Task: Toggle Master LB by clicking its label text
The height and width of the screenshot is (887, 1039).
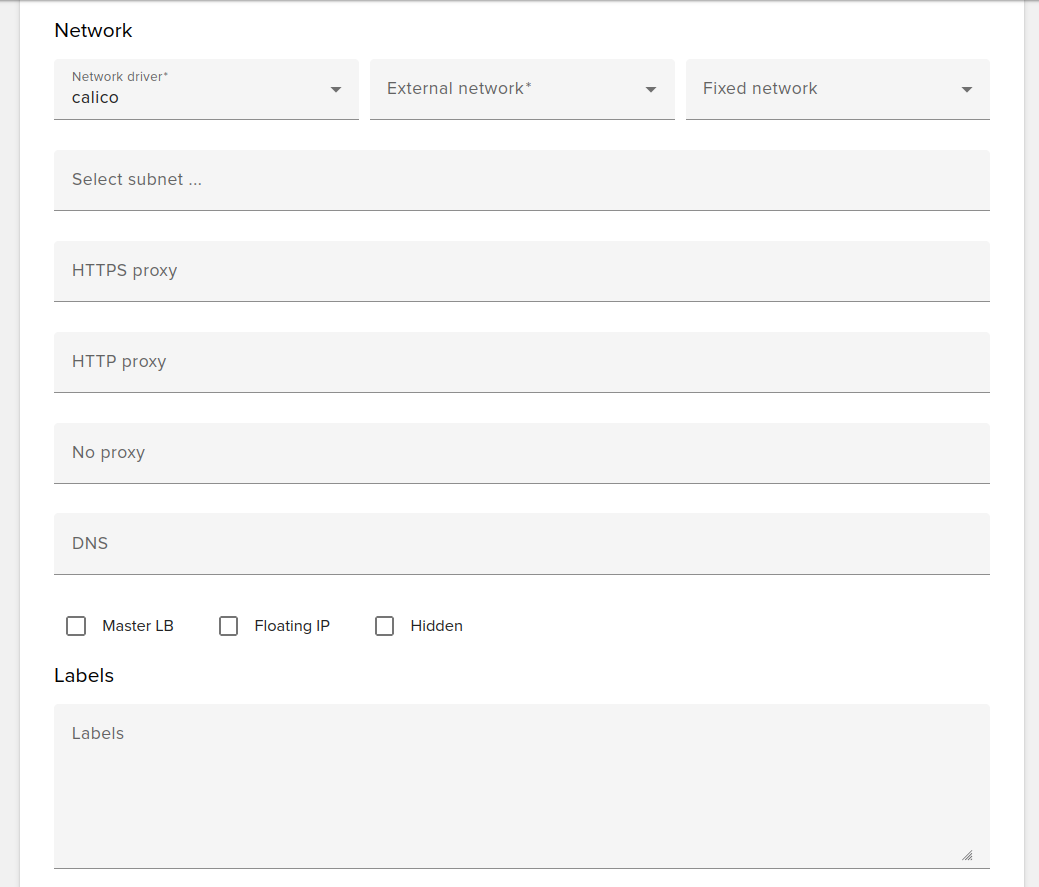Action: pyautogui.click(x=138, y=625)
